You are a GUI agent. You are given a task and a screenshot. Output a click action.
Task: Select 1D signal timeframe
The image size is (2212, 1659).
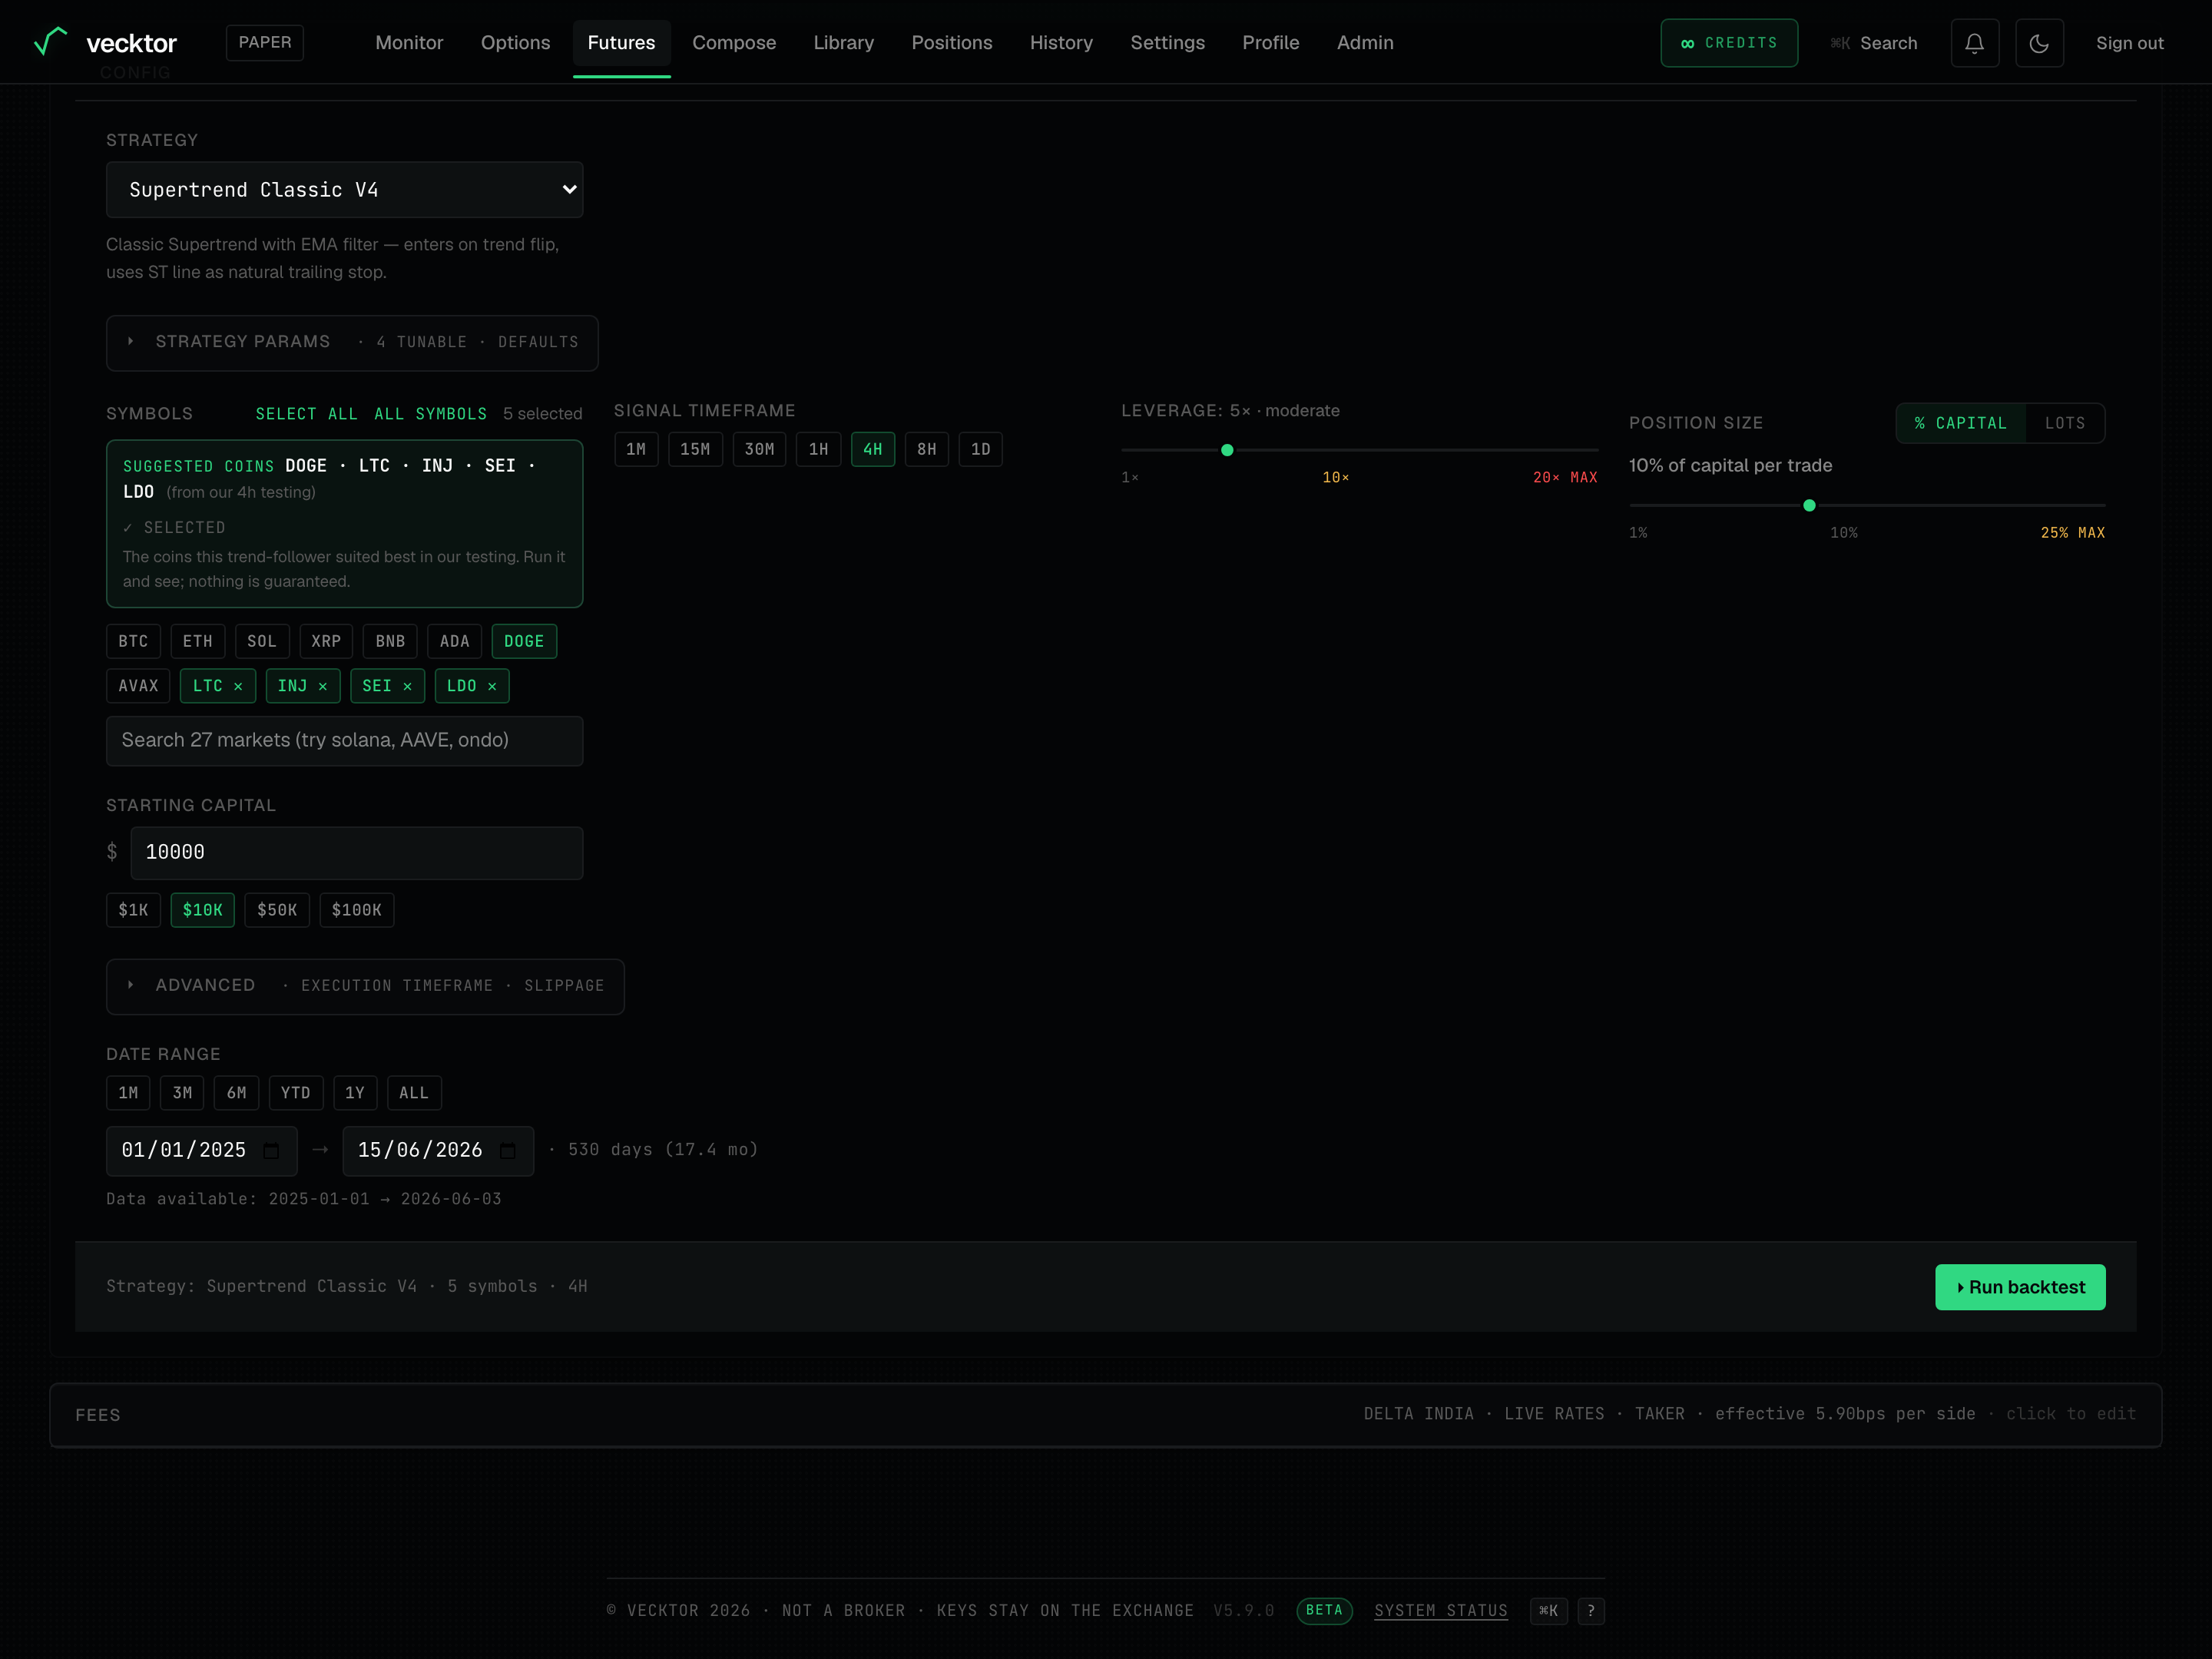coord(981,450)
